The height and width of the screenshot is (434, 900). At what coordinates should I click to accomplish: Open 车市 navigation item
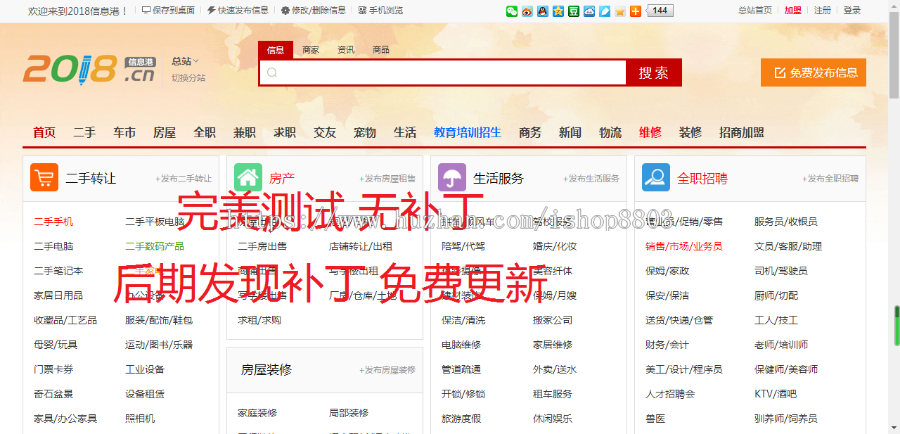tap(125, 133)
